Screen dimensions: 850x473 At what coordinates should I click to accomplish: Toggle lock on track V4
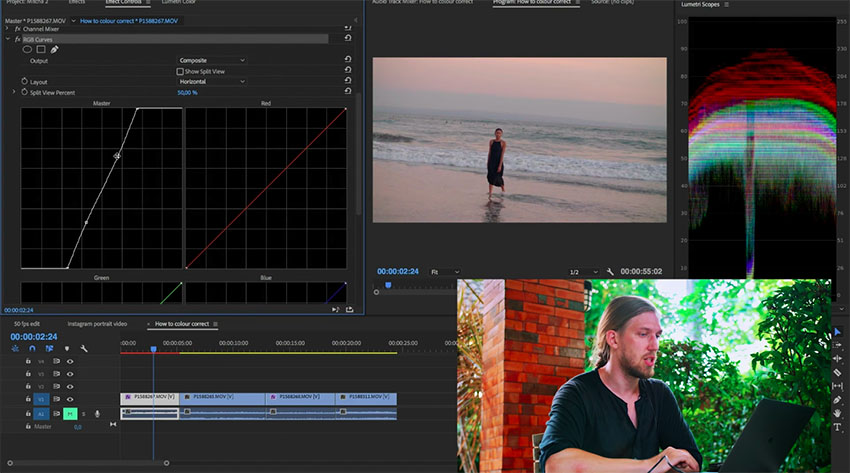[x=28, y=361]
